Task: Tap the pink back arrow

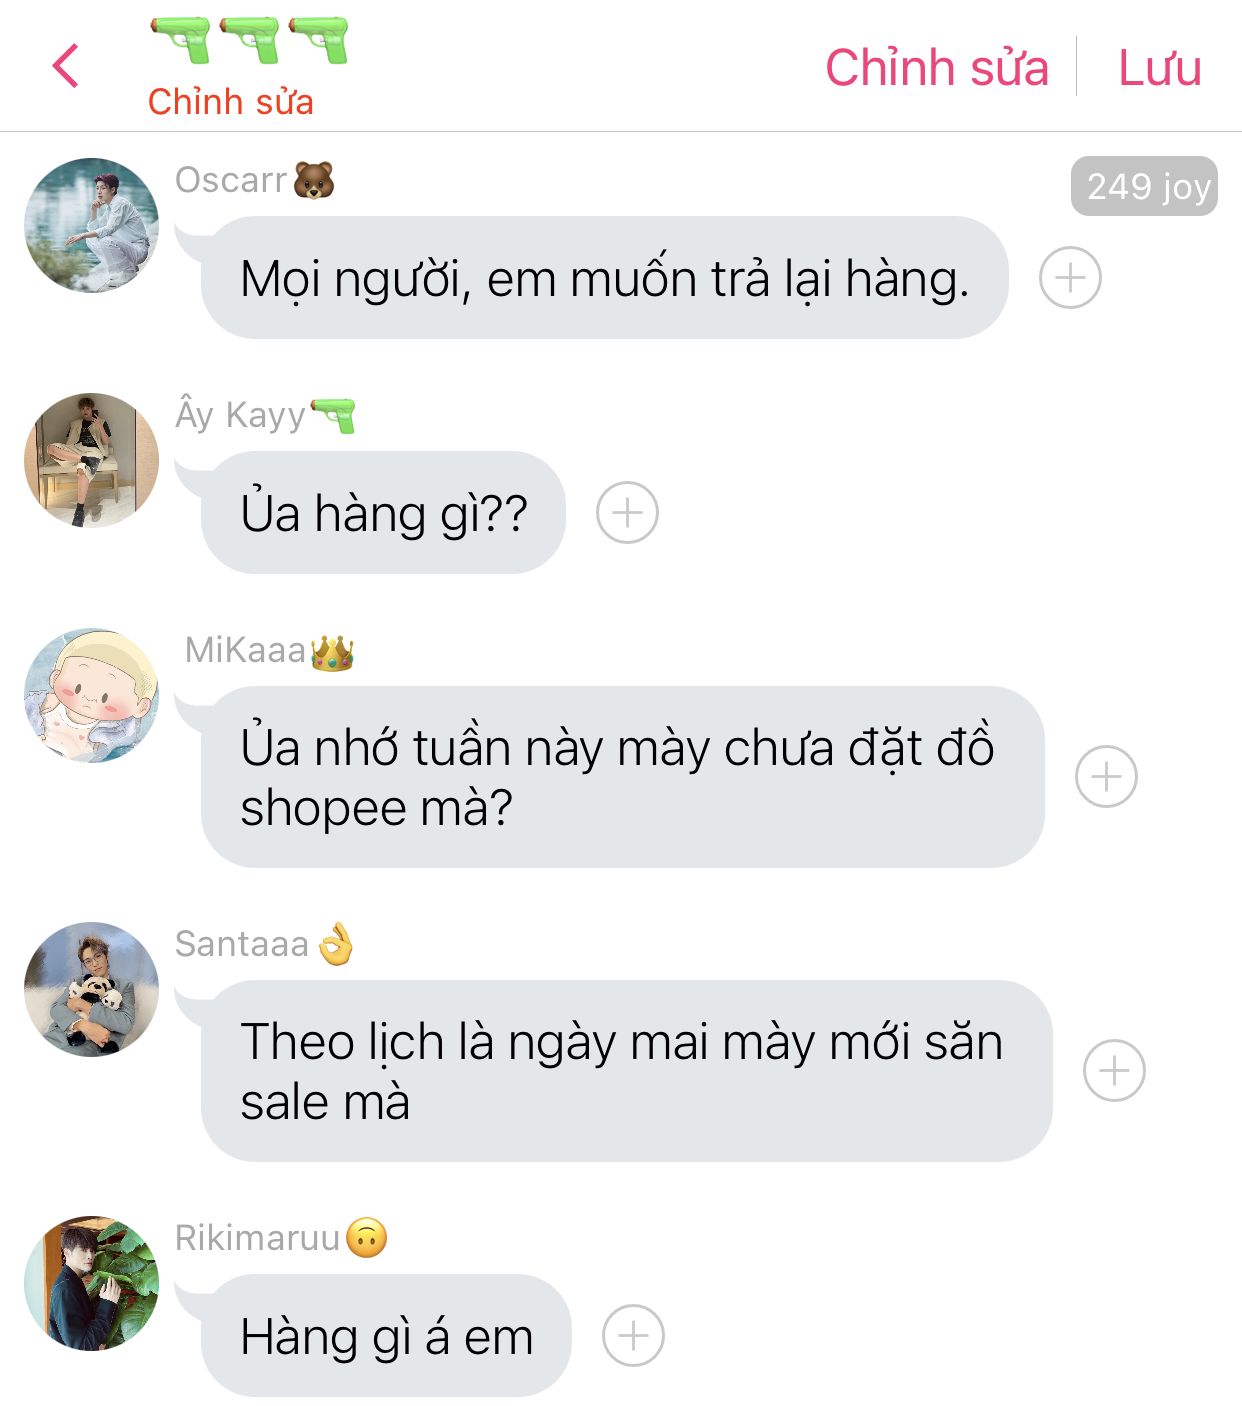Action: click(x=65, y=66)
